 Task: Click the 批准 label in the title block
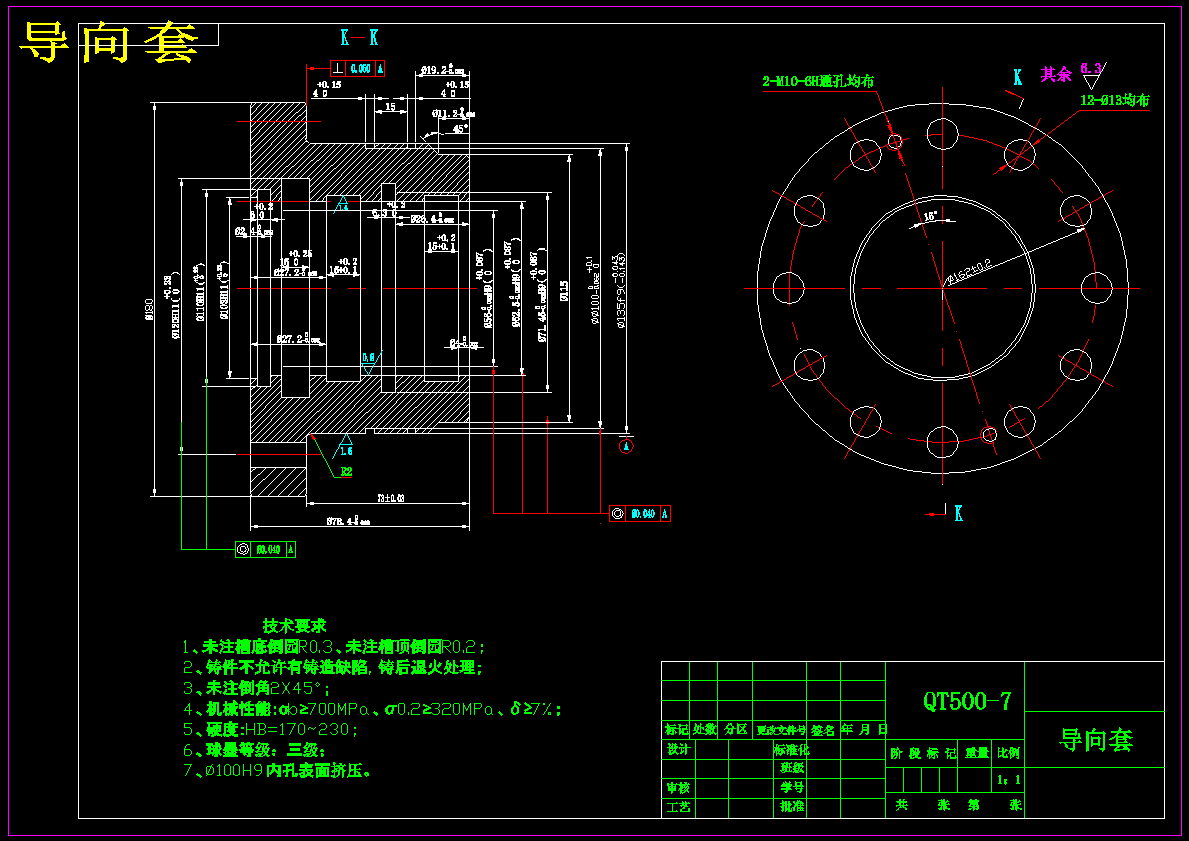click(792, 807)
